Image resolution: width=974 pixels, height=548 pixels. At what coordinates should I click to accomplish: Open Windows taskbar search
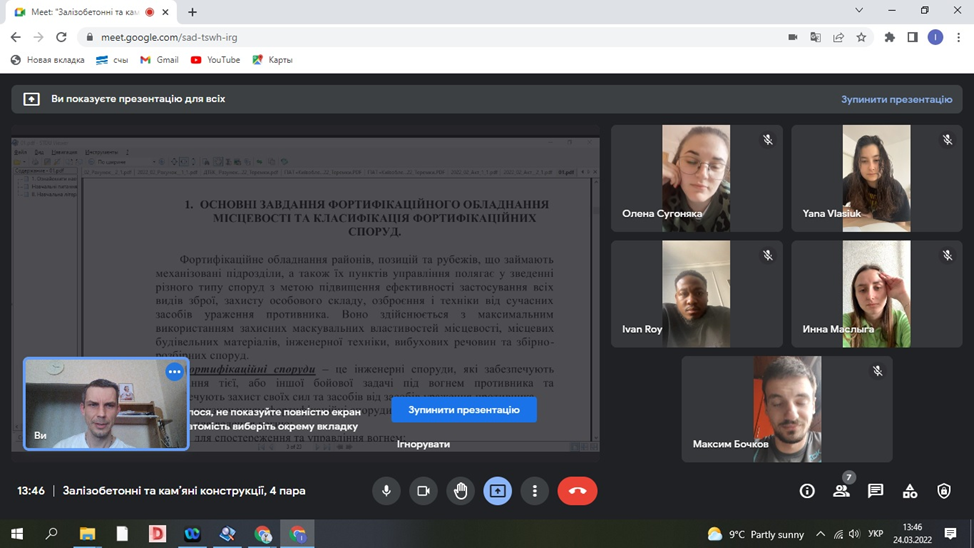pos(52,534)
